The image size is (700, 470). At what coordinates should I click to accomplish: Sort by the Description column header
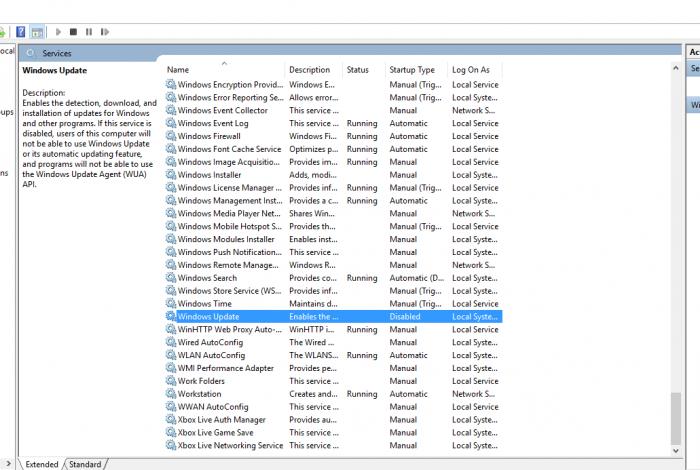click(314, 70)
